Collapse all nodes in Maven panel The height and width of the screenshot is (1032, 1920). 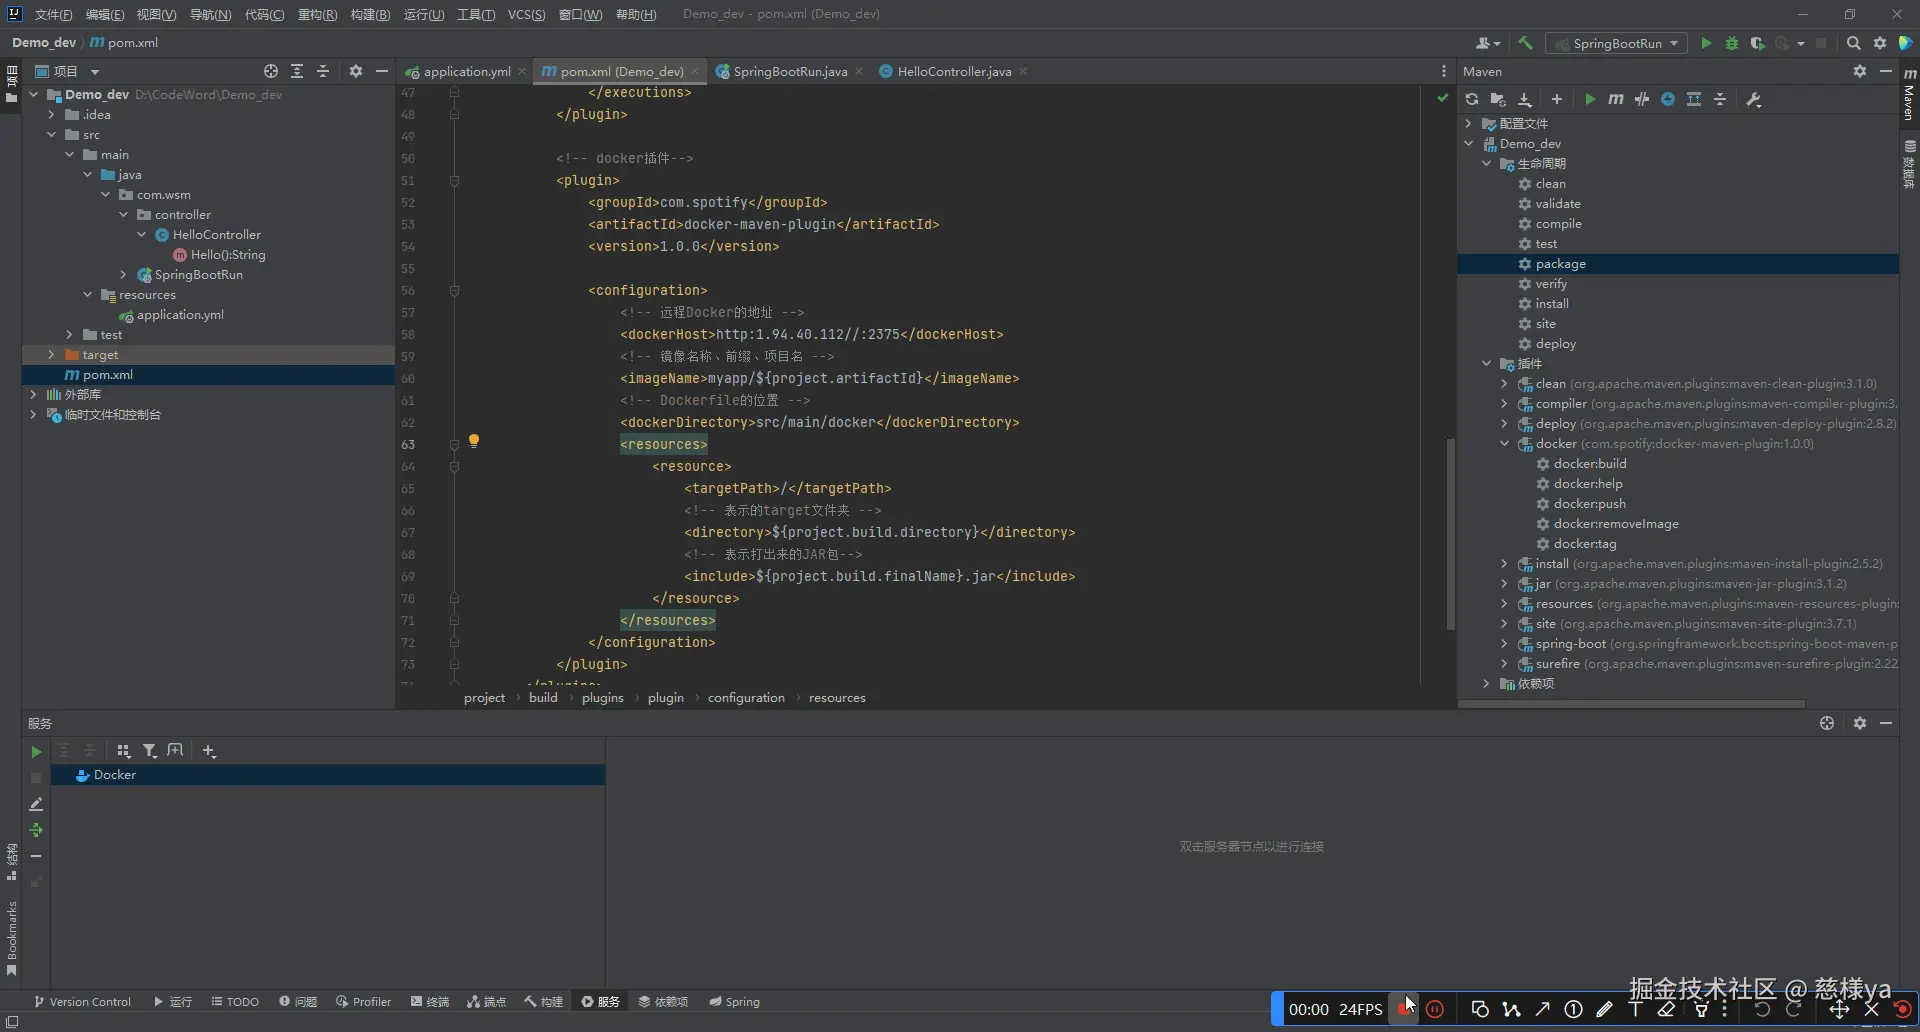(1720, 99)
